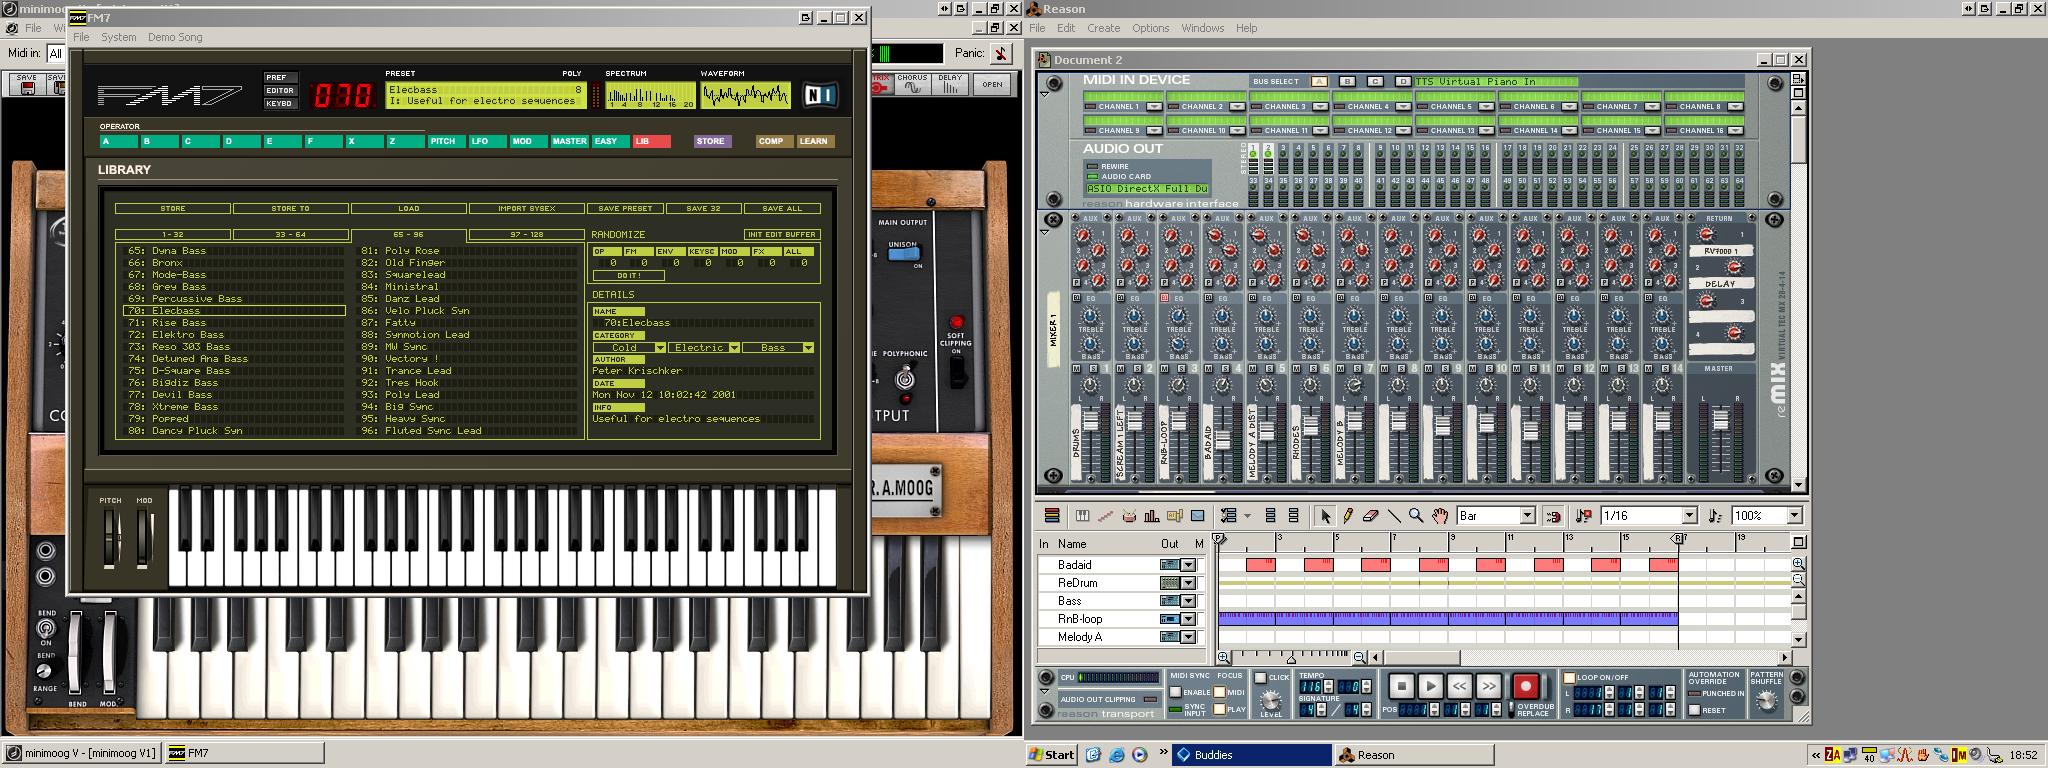
Task: Show the drum lane in sequencer
Action: (1129, 516)
